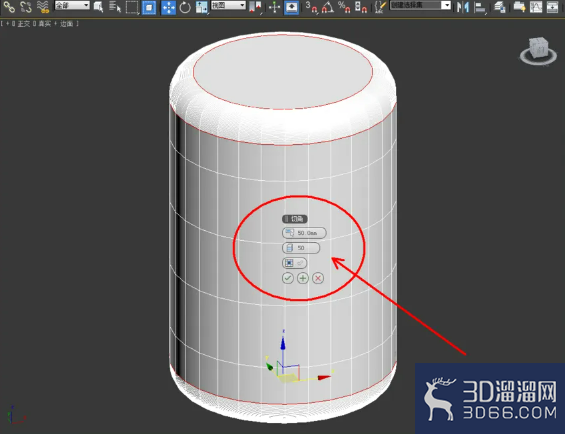Cancel chamfer with the red X button

tap(318, 278)
